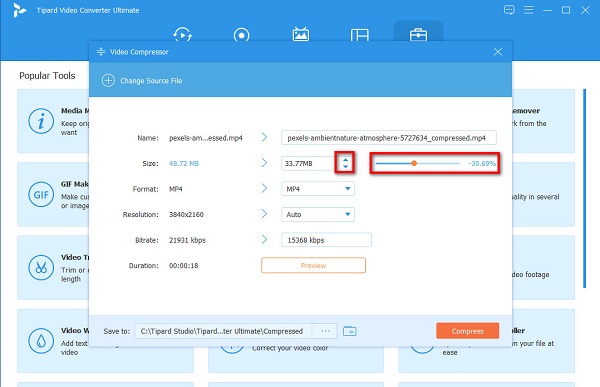Click the arrow next to Size row
The height and width of the screenshot is (387, 600).
tap(264, 163)
